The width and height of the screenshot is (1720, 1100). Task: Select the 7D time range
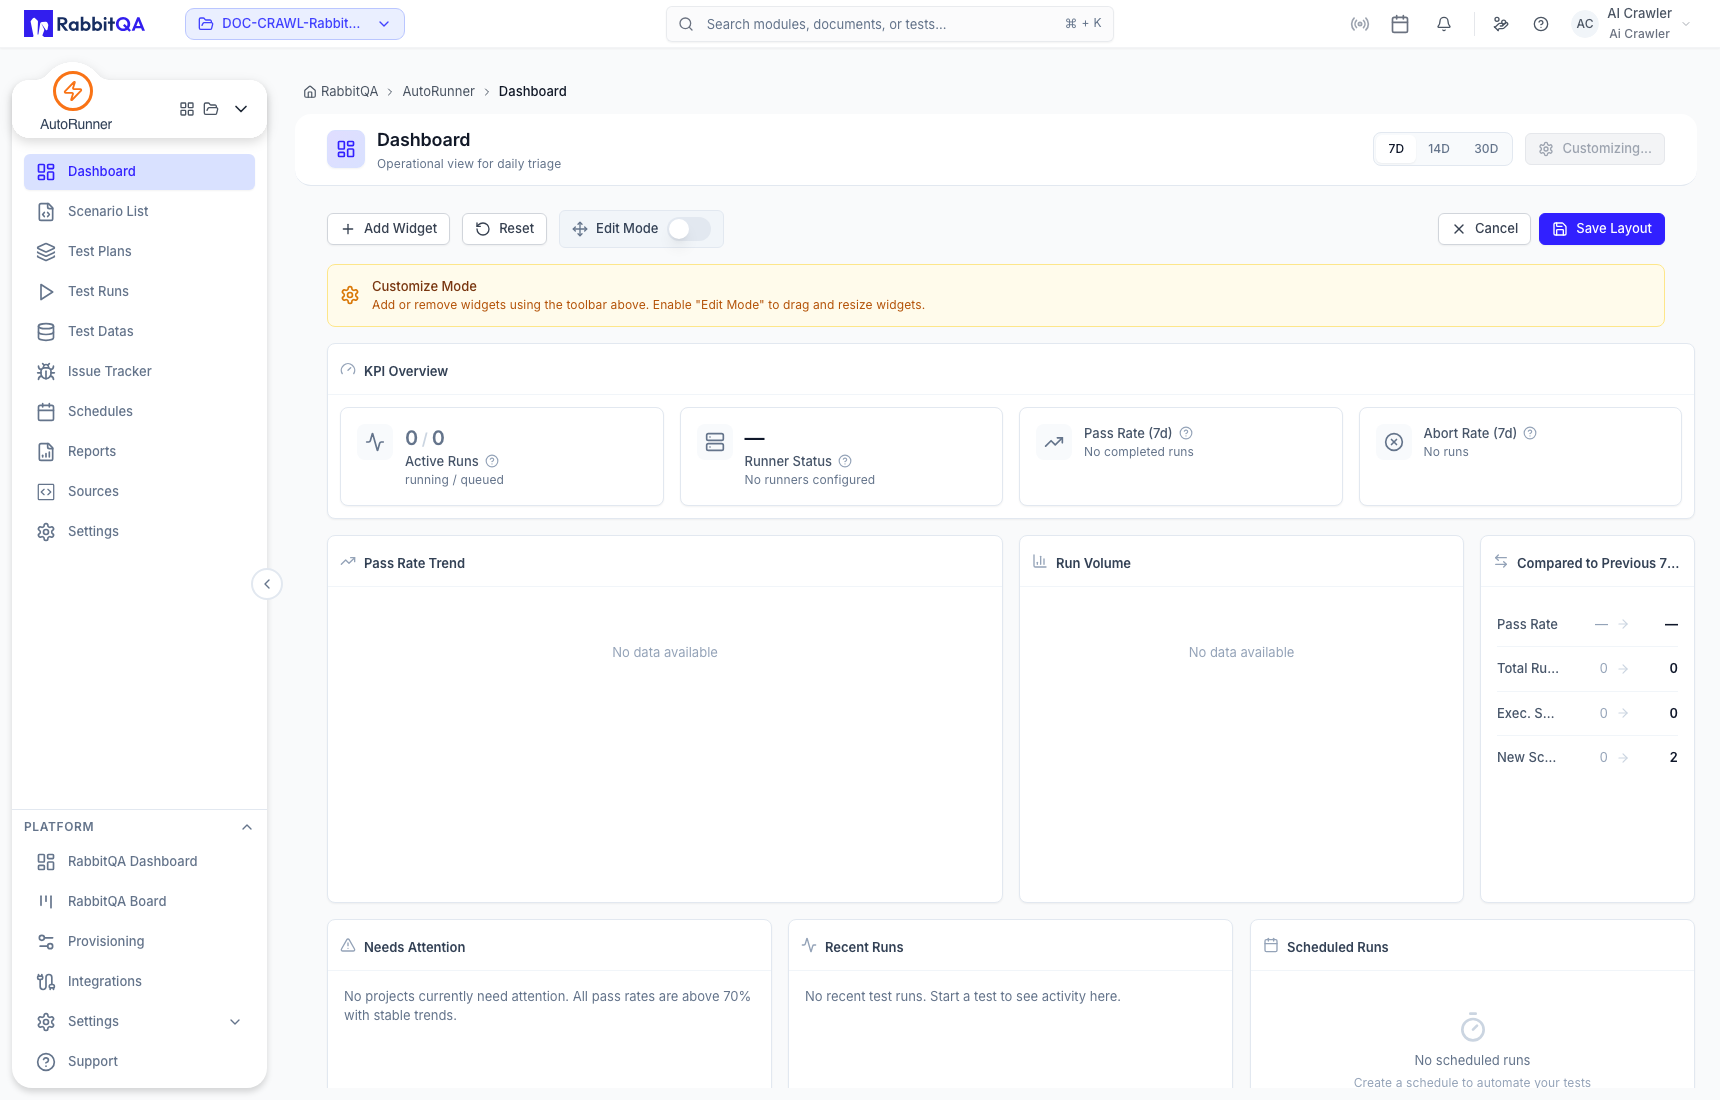[1396, 149]
